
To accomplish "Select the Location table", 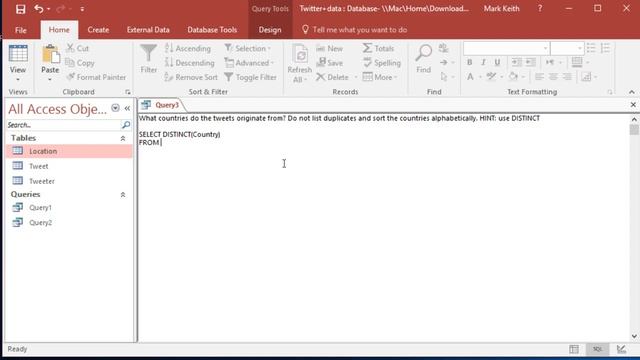I will click(x=69, y=151).
